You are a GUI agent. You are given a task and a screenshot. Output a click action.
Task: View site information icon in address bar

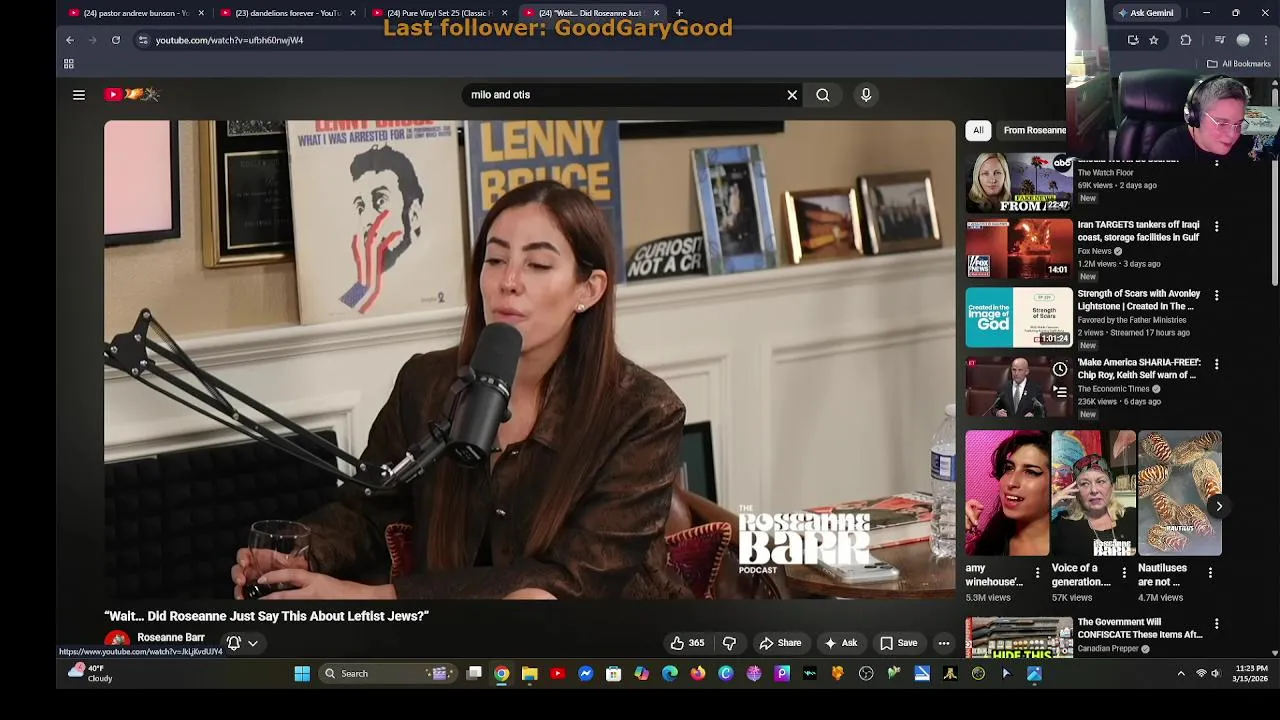click(143, 40)
